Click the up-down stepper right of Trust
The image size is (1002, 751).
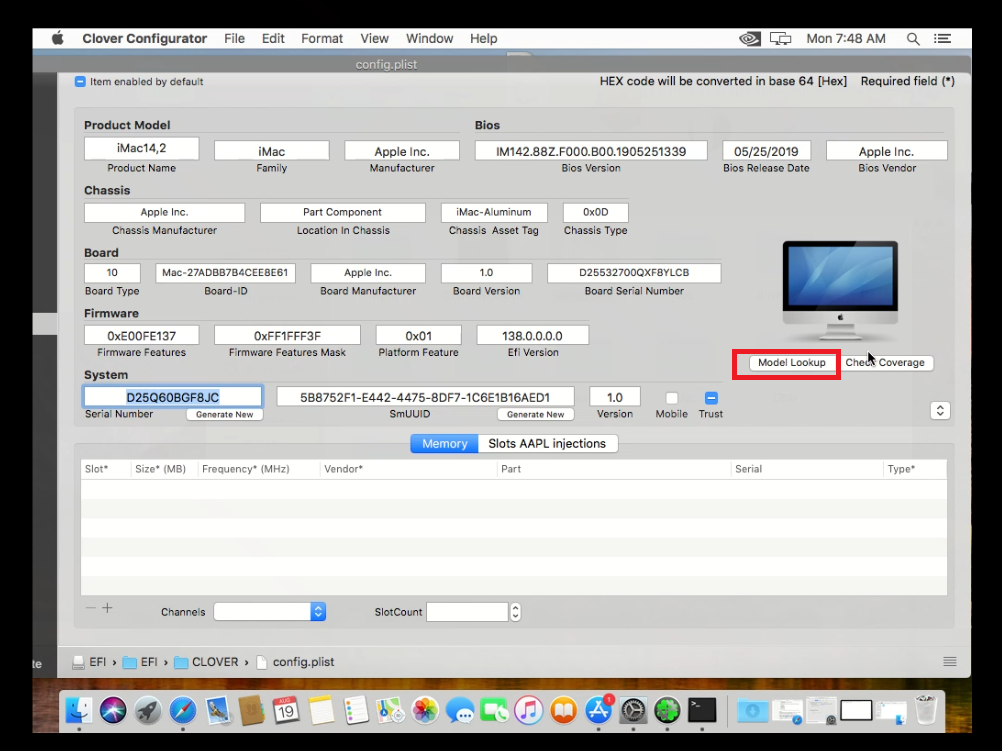click(x=940, y=410)
